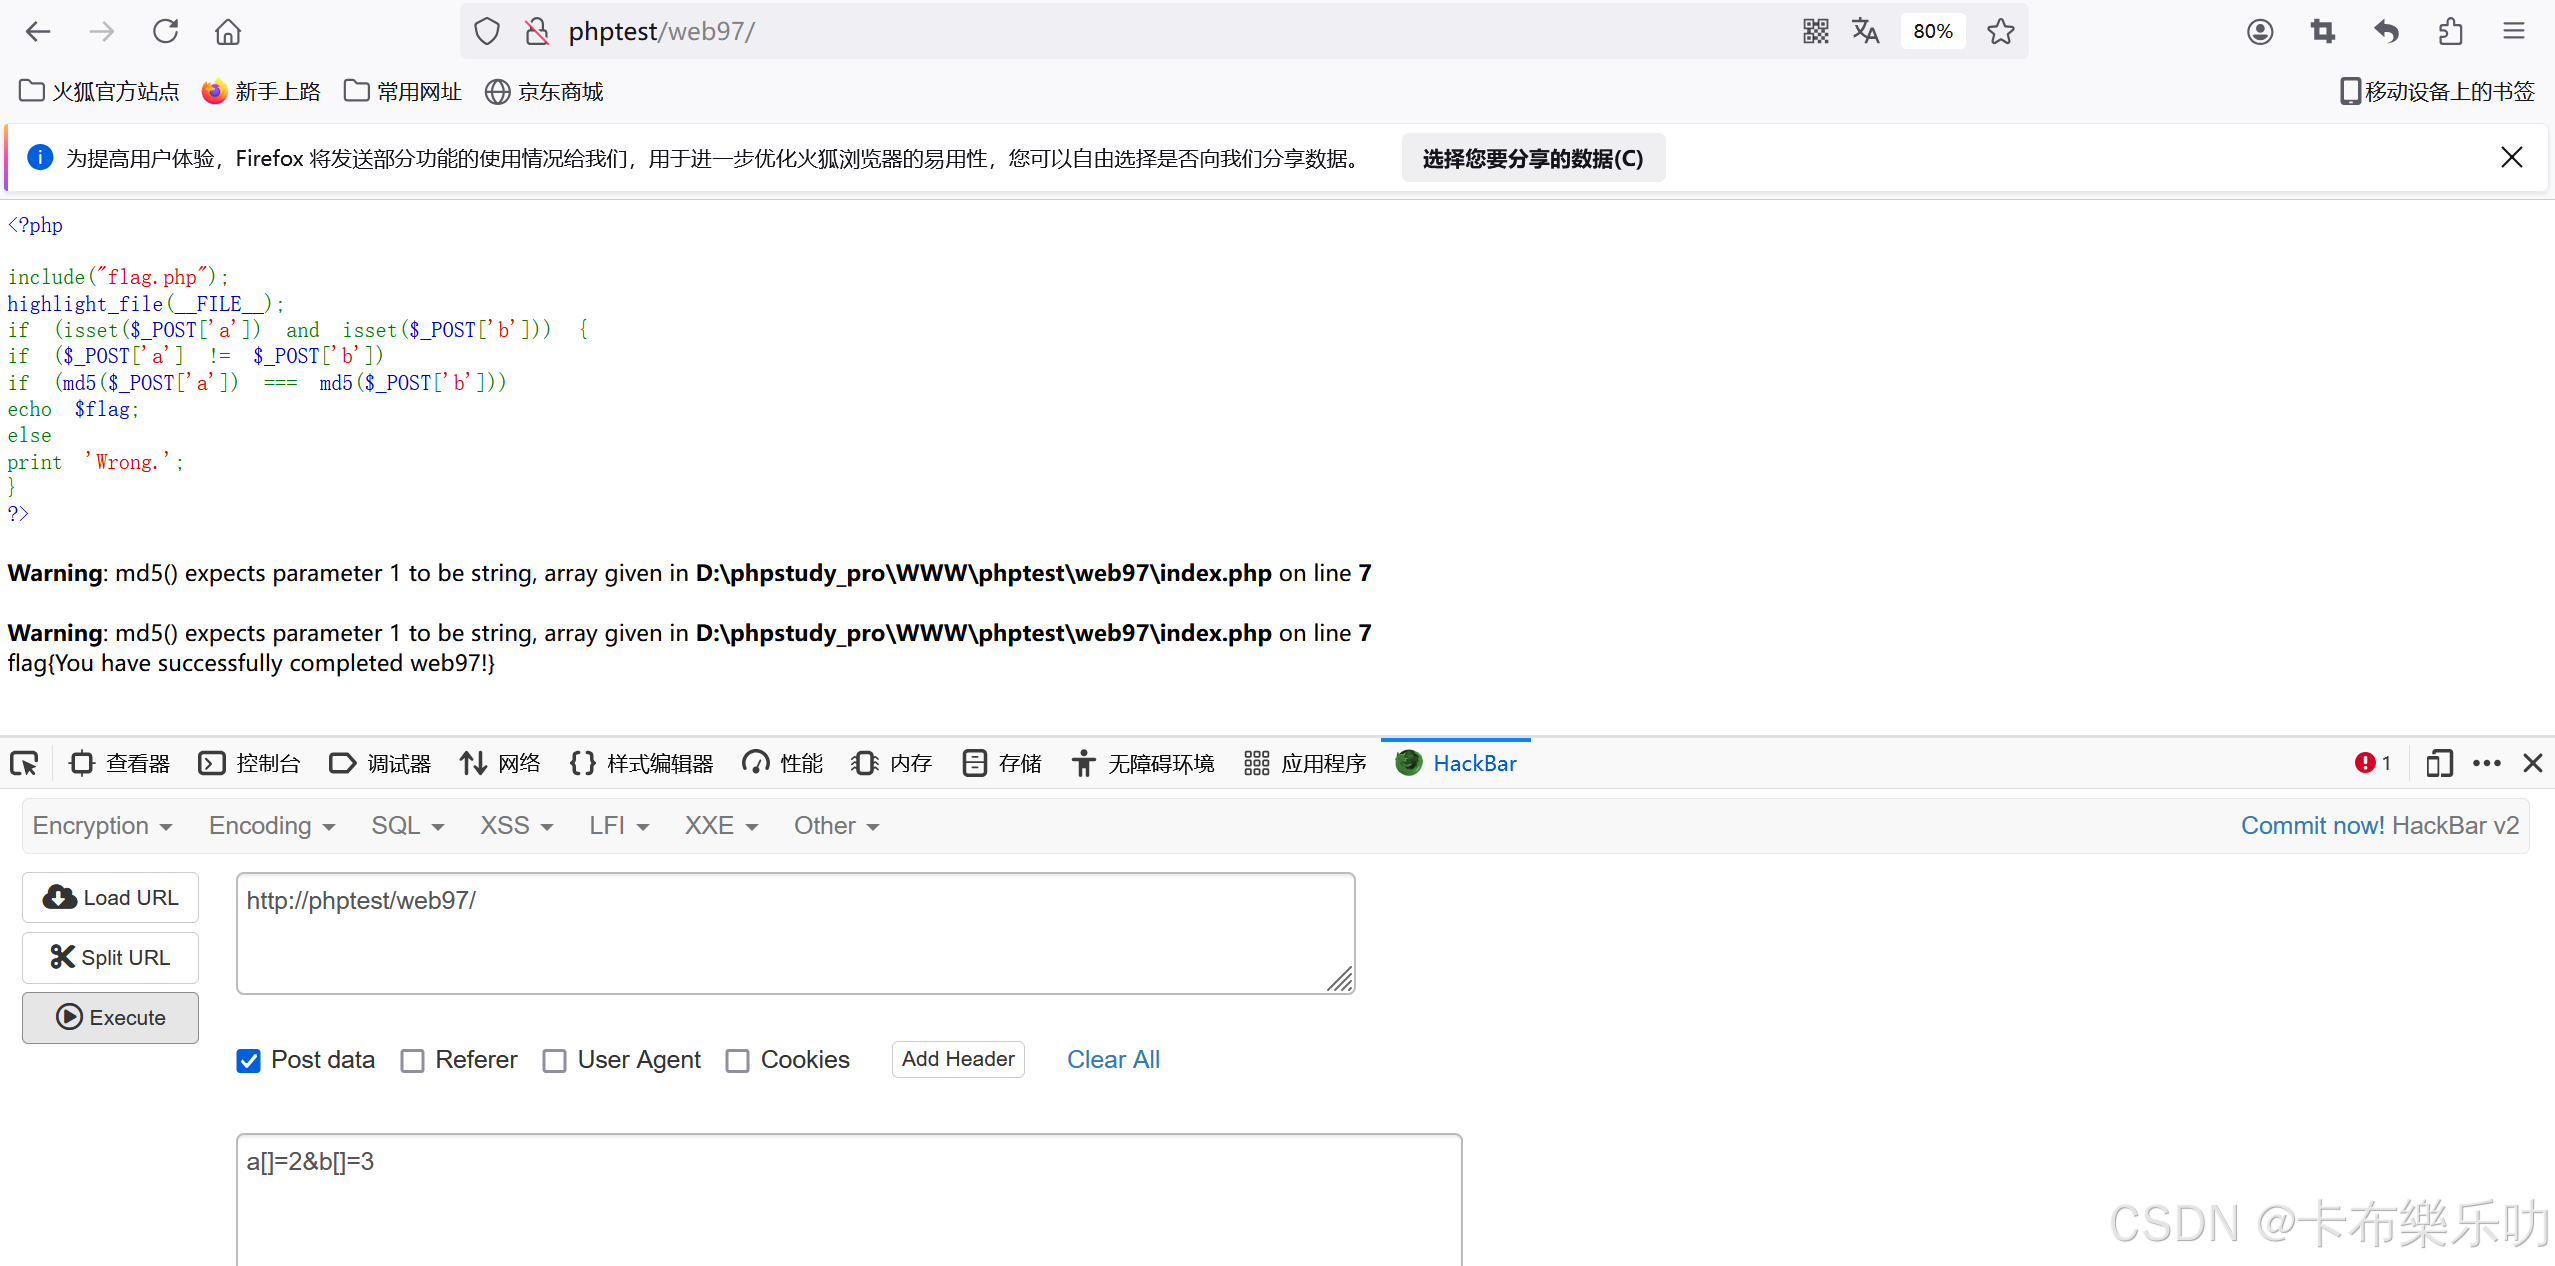Viewport: 2555px width, 1266px height.
Task: Enable the Cookies checkbox
Action: click(x=738, y=1060)
